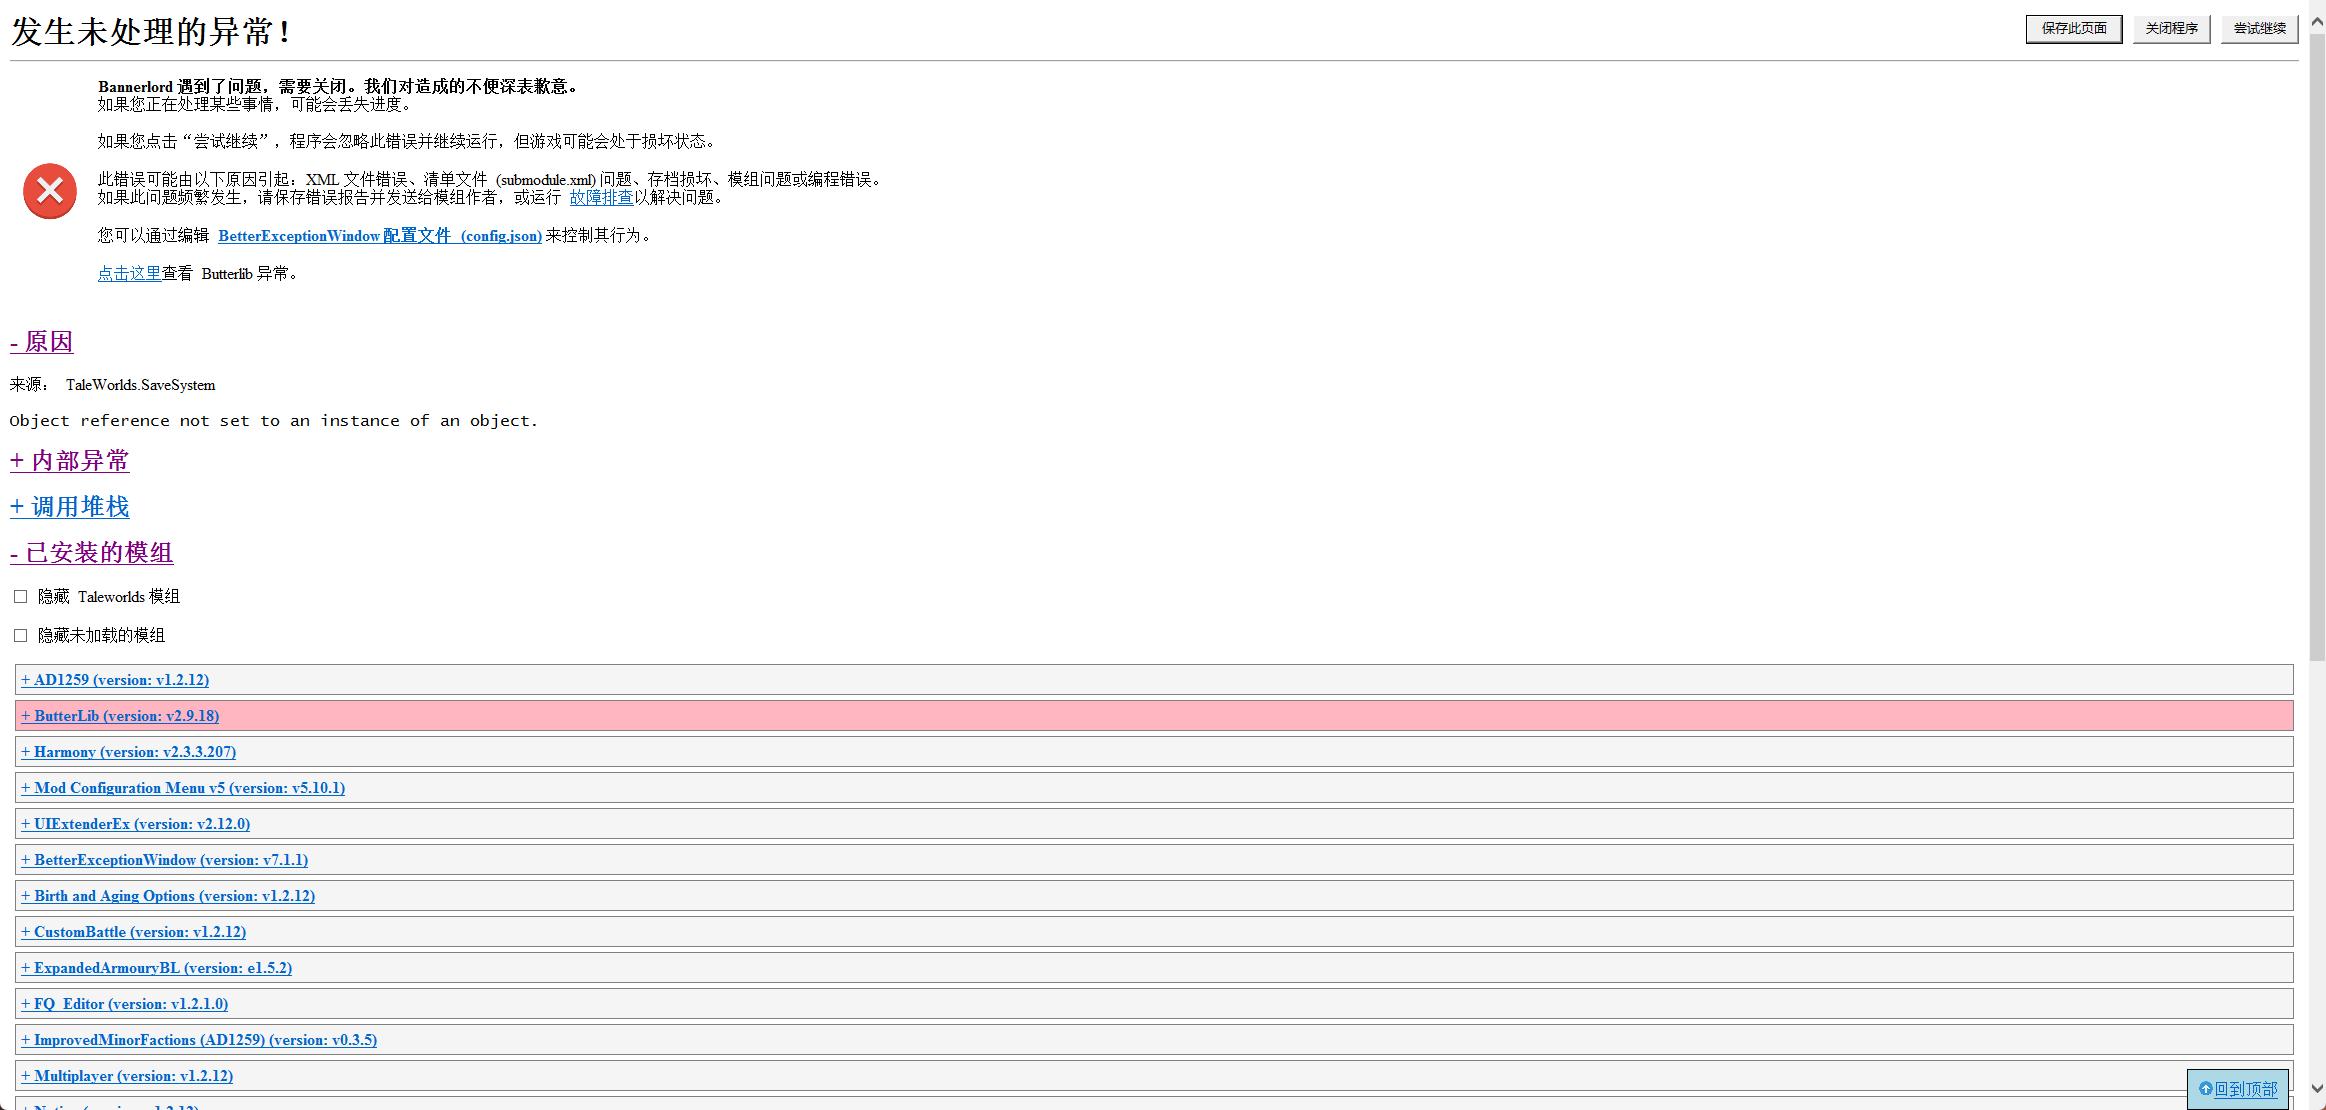Collapse the reason (原因) section
The width and height of the screenshot is (2326, 1110).
(x=42, y=342)
